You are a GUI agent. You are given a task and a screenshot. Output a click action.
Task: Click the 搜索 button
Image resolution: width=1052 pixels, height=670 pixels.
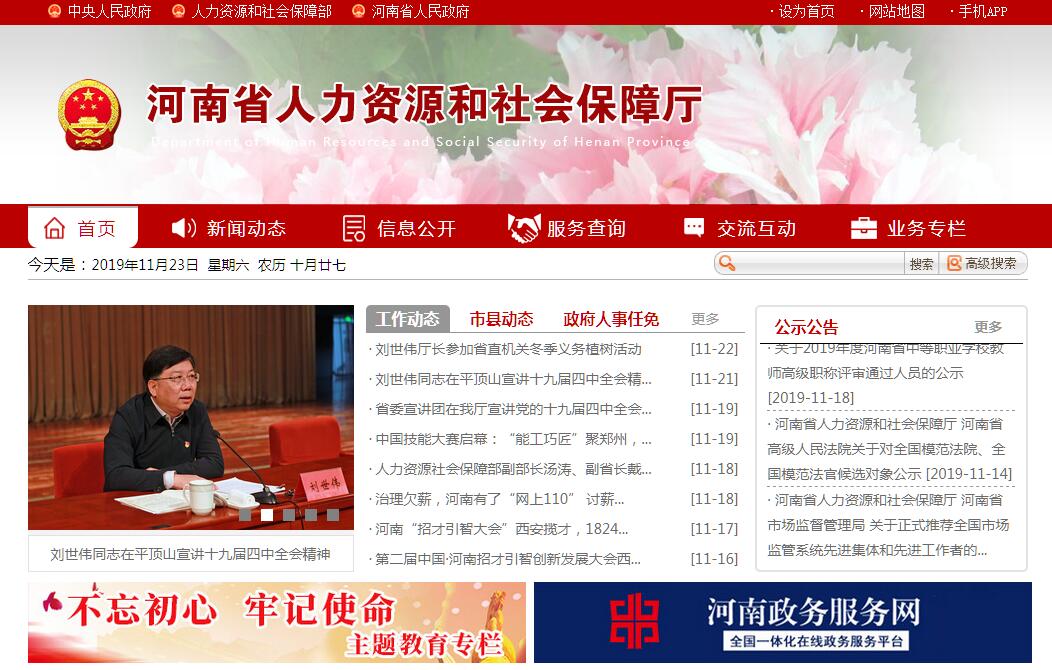[x=921, y=264]
